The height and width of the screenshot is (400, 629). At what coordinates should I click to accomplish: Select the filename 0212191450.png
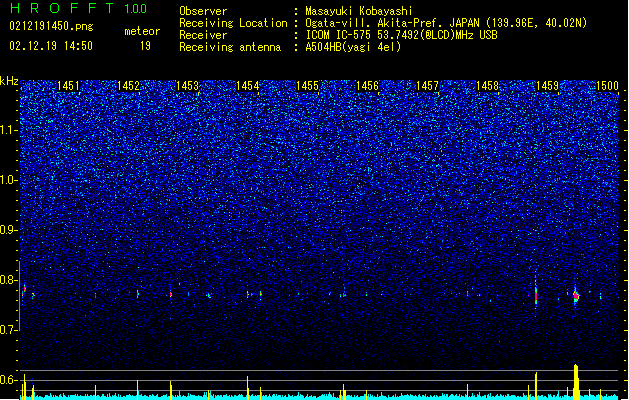[51, 27]
